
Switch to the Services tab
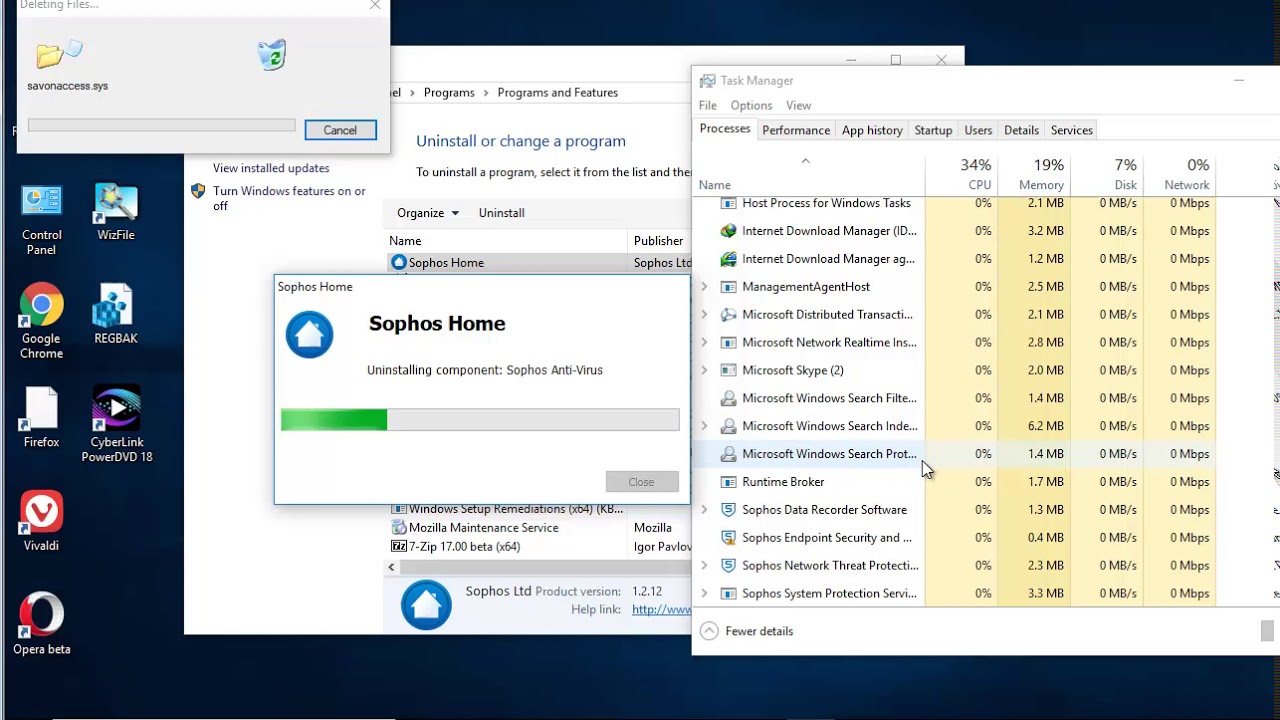(1071, 131)
